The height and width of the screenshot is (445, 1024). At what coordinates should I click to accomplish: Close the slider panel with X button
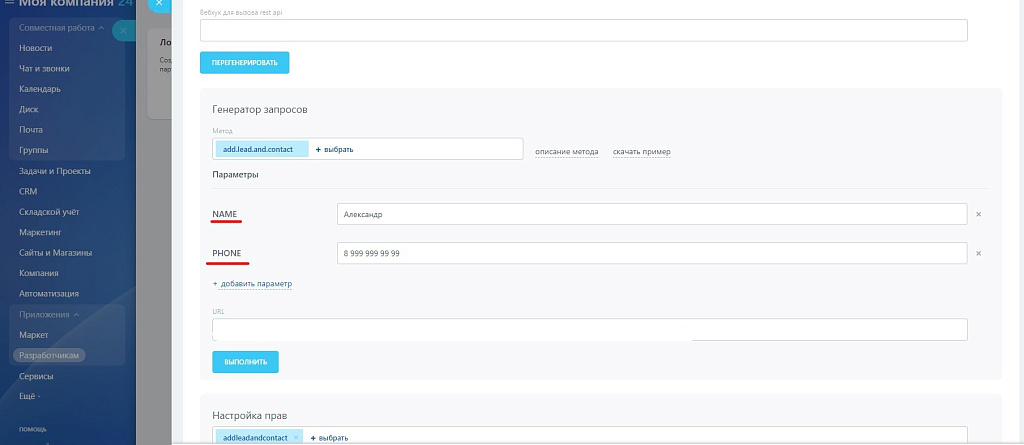pos(158,4)
